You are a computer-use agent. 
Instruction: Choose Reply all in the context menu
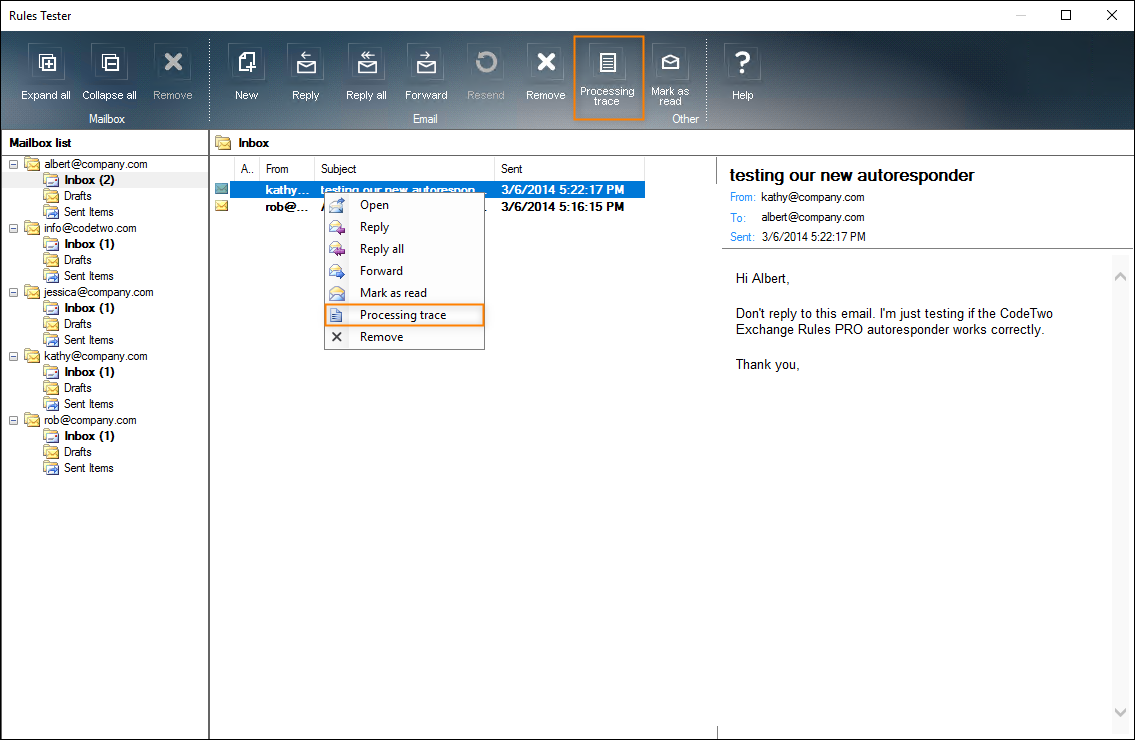click(405, 249)
